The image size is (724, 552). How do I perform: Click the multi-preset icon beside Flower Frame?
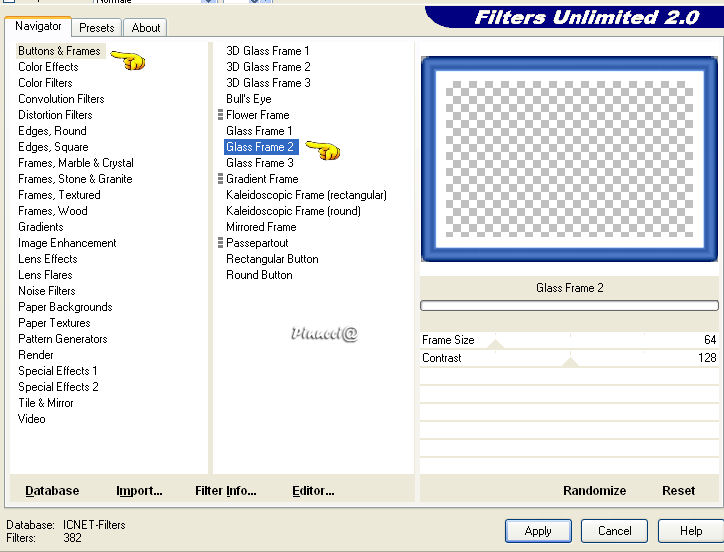tap(220, 115)
